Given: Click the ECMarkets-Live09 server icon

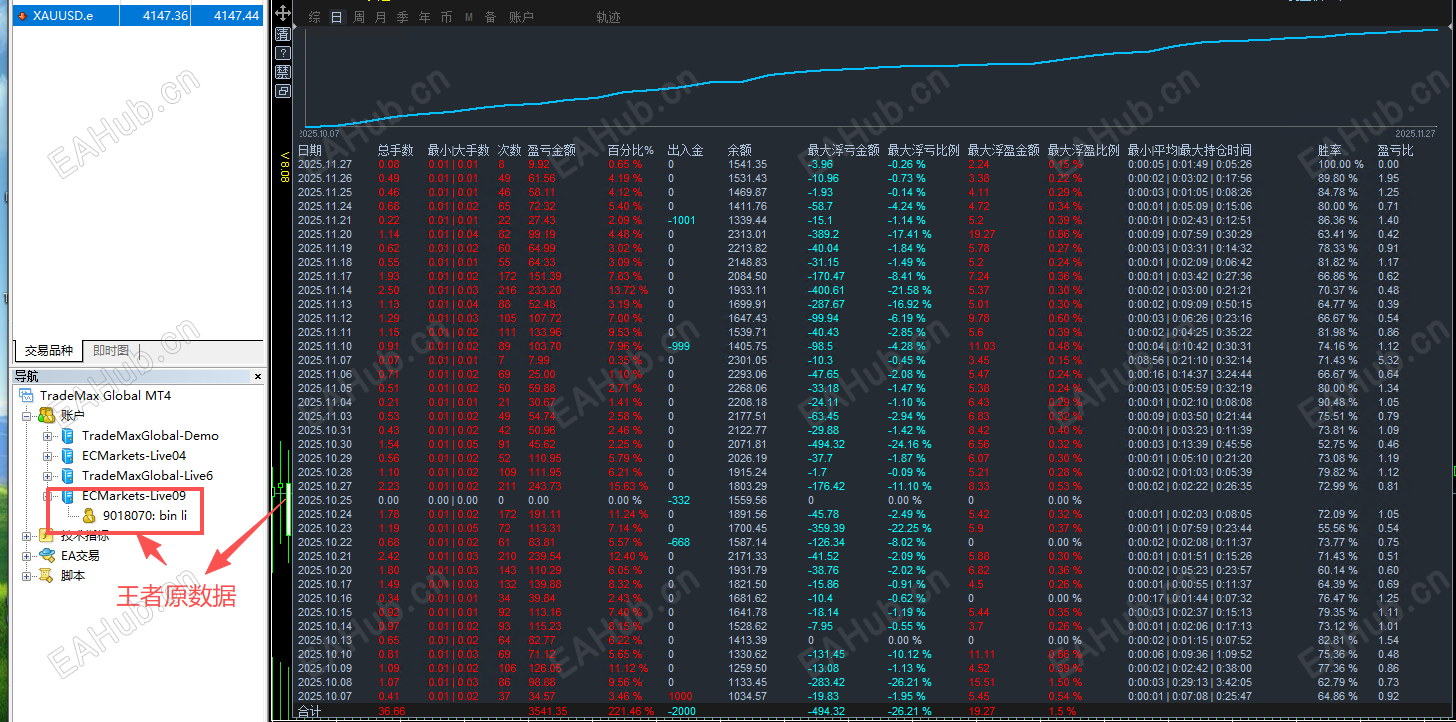Looking at the screenshot, I should click(x=68, y=496).
